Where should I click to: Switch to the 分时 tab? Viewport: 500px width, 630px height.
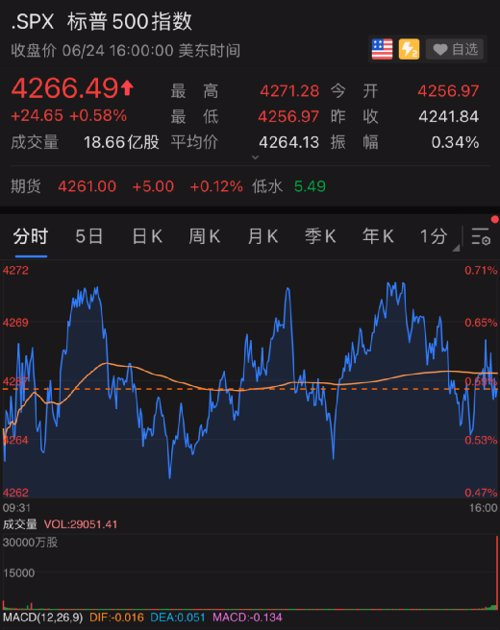[x=31, y=236]
